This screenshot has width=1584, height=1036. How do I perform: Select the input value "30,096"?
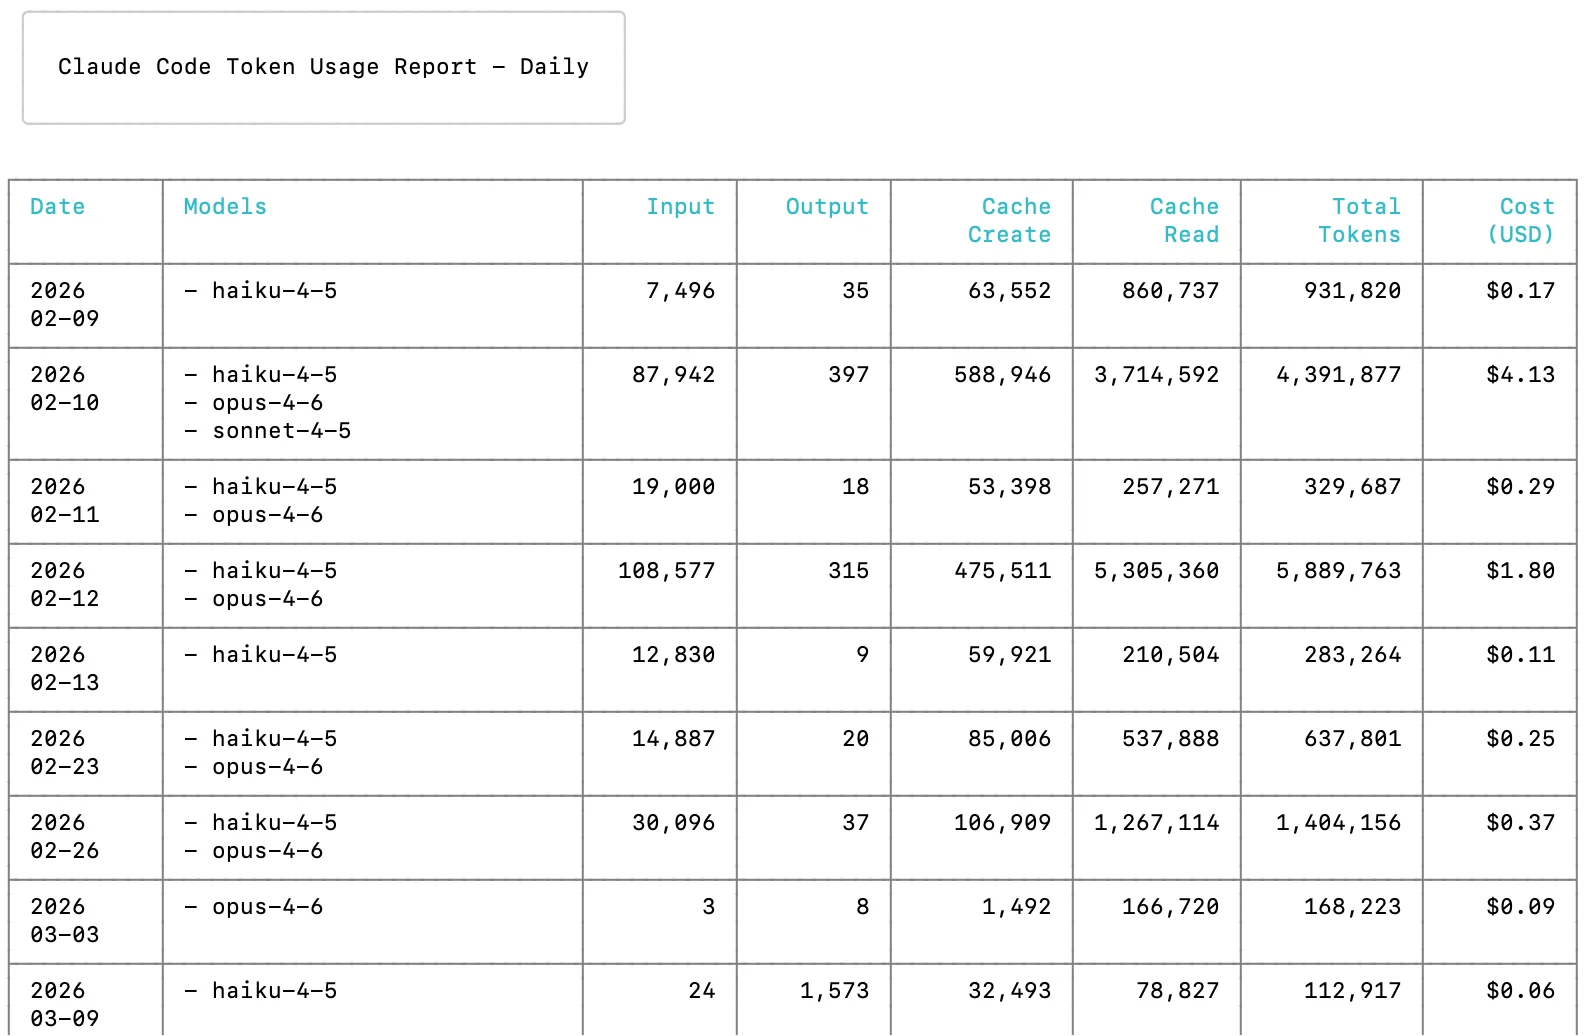tap(673, 823)
